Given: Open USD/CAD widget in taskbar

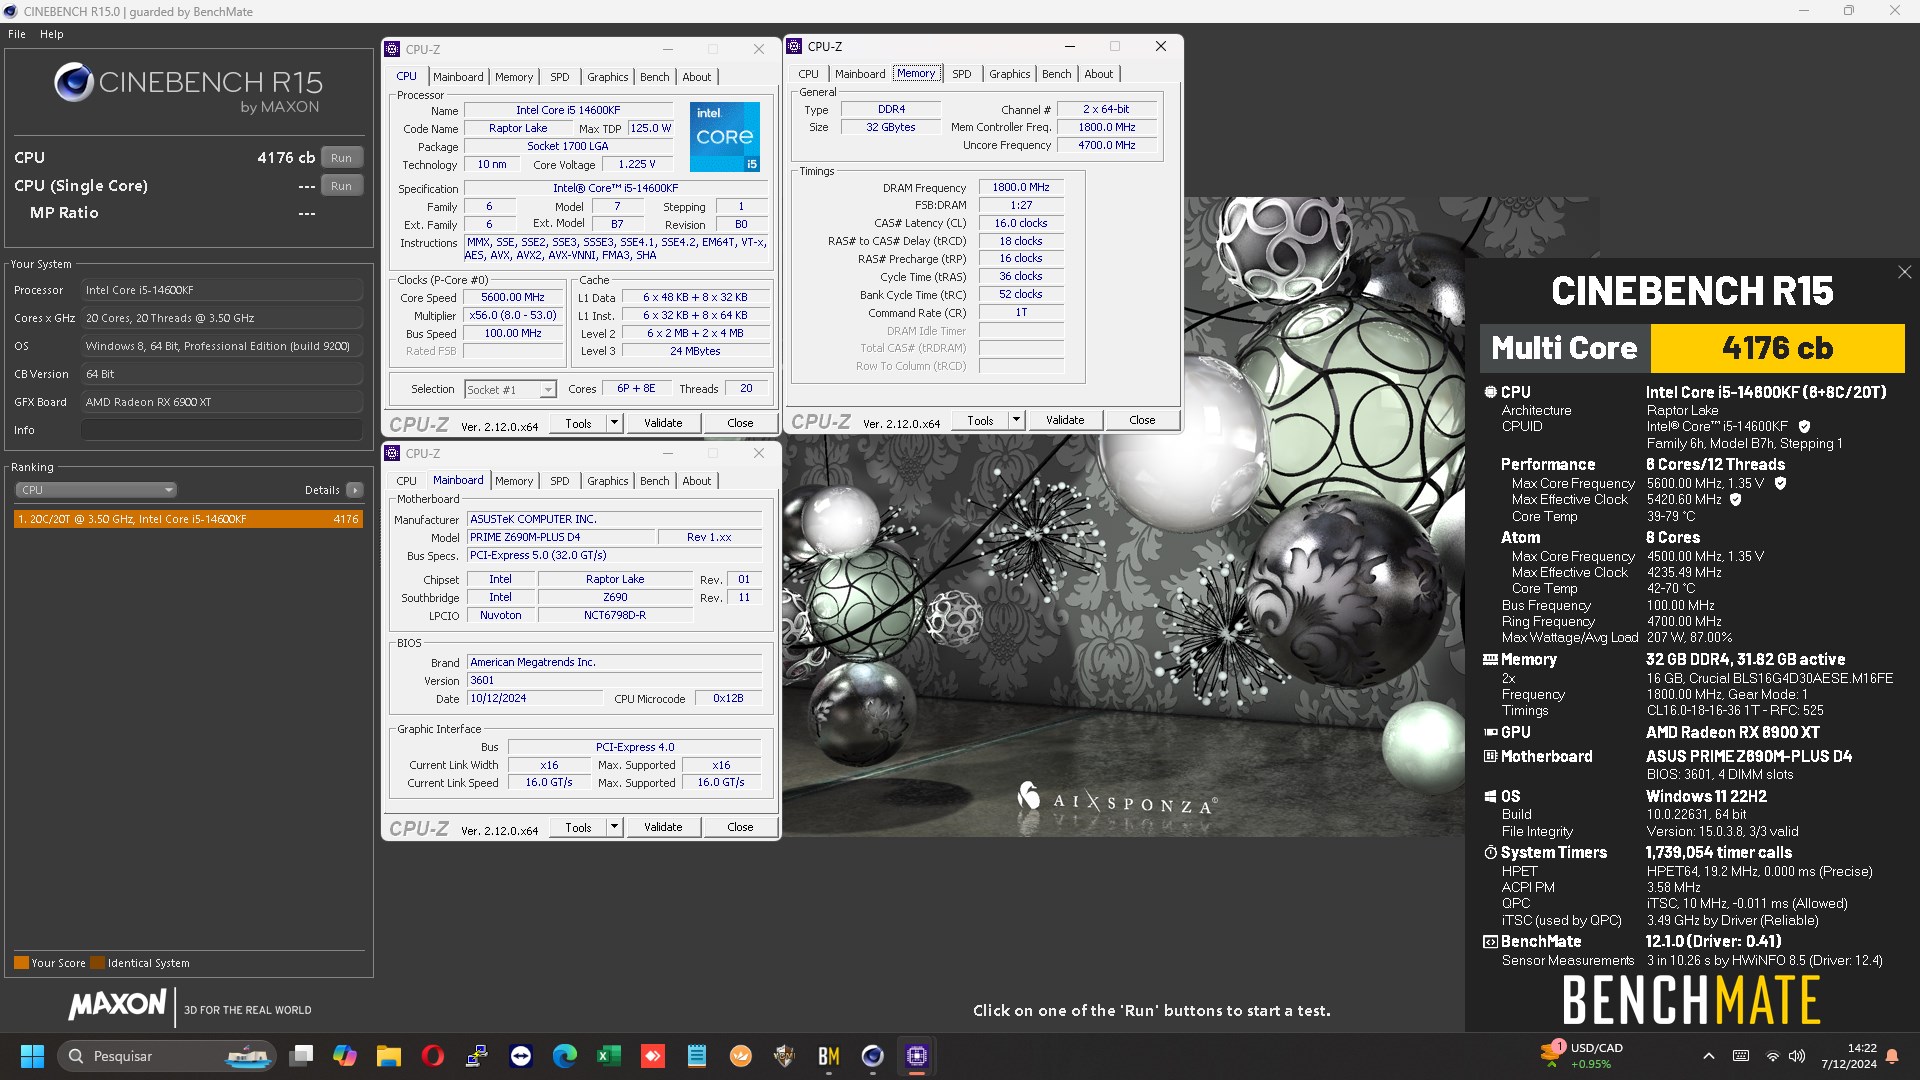Looking at the screenshot, I should pyautogui.click(x=1585, y=1056).
